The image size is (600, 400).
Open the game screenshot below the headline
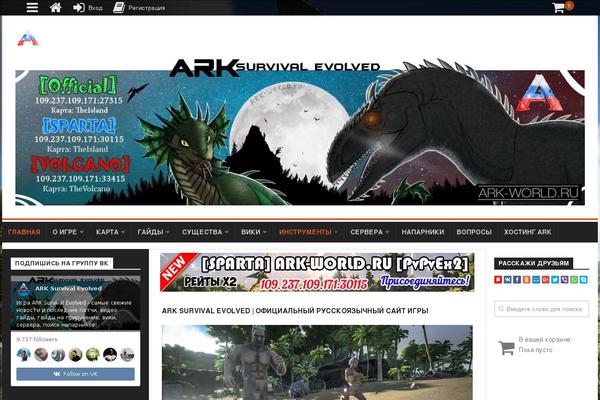tap(317, 362)
